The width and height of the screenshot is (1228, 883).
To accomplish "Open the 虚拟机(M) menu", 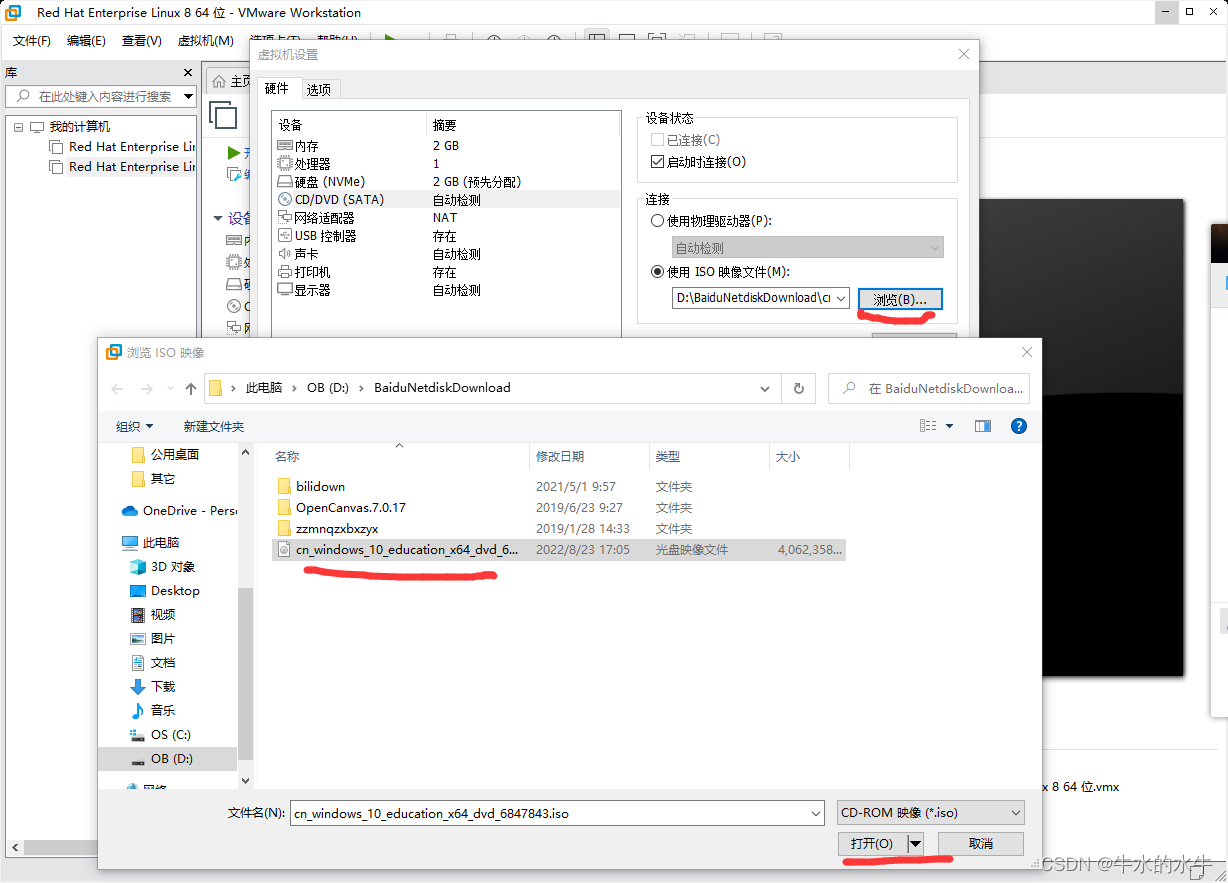I will pos(206,41).
